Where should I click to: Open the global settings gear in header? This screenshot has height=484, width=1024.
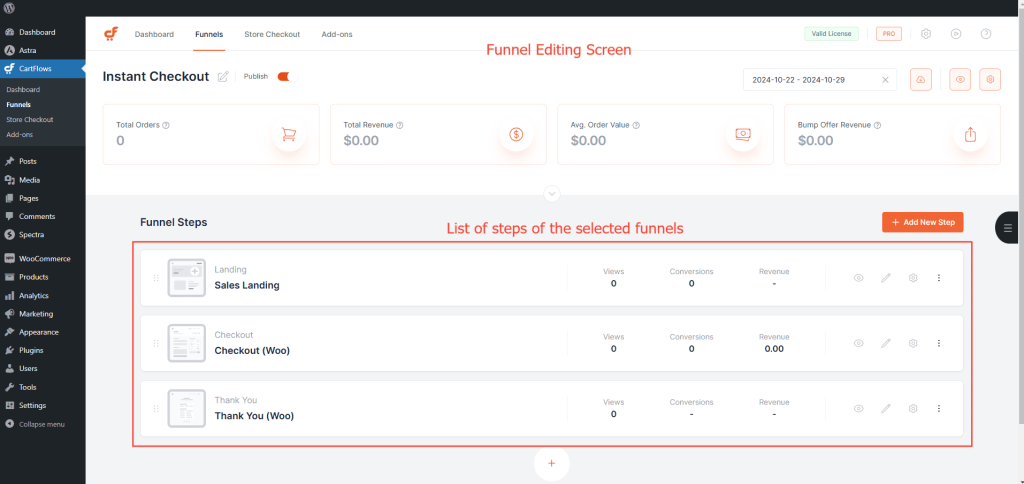926,34
